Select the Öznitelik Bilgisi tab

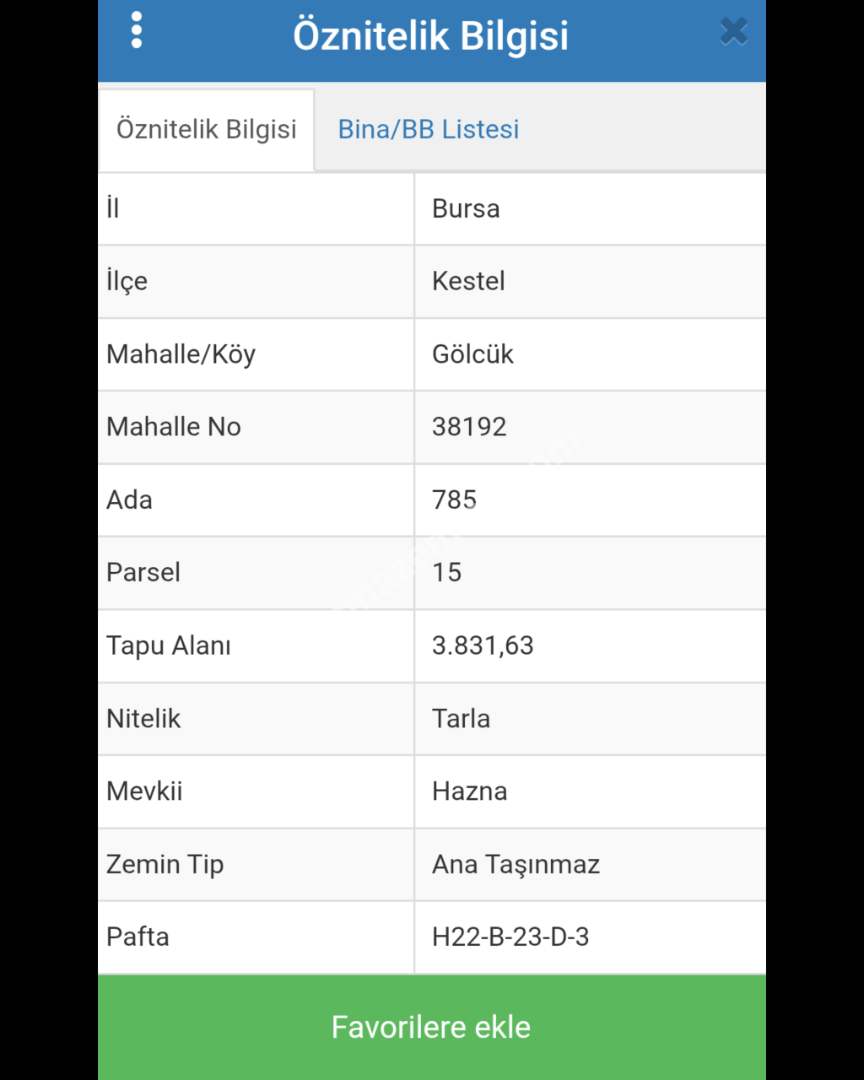coord(206,129)
